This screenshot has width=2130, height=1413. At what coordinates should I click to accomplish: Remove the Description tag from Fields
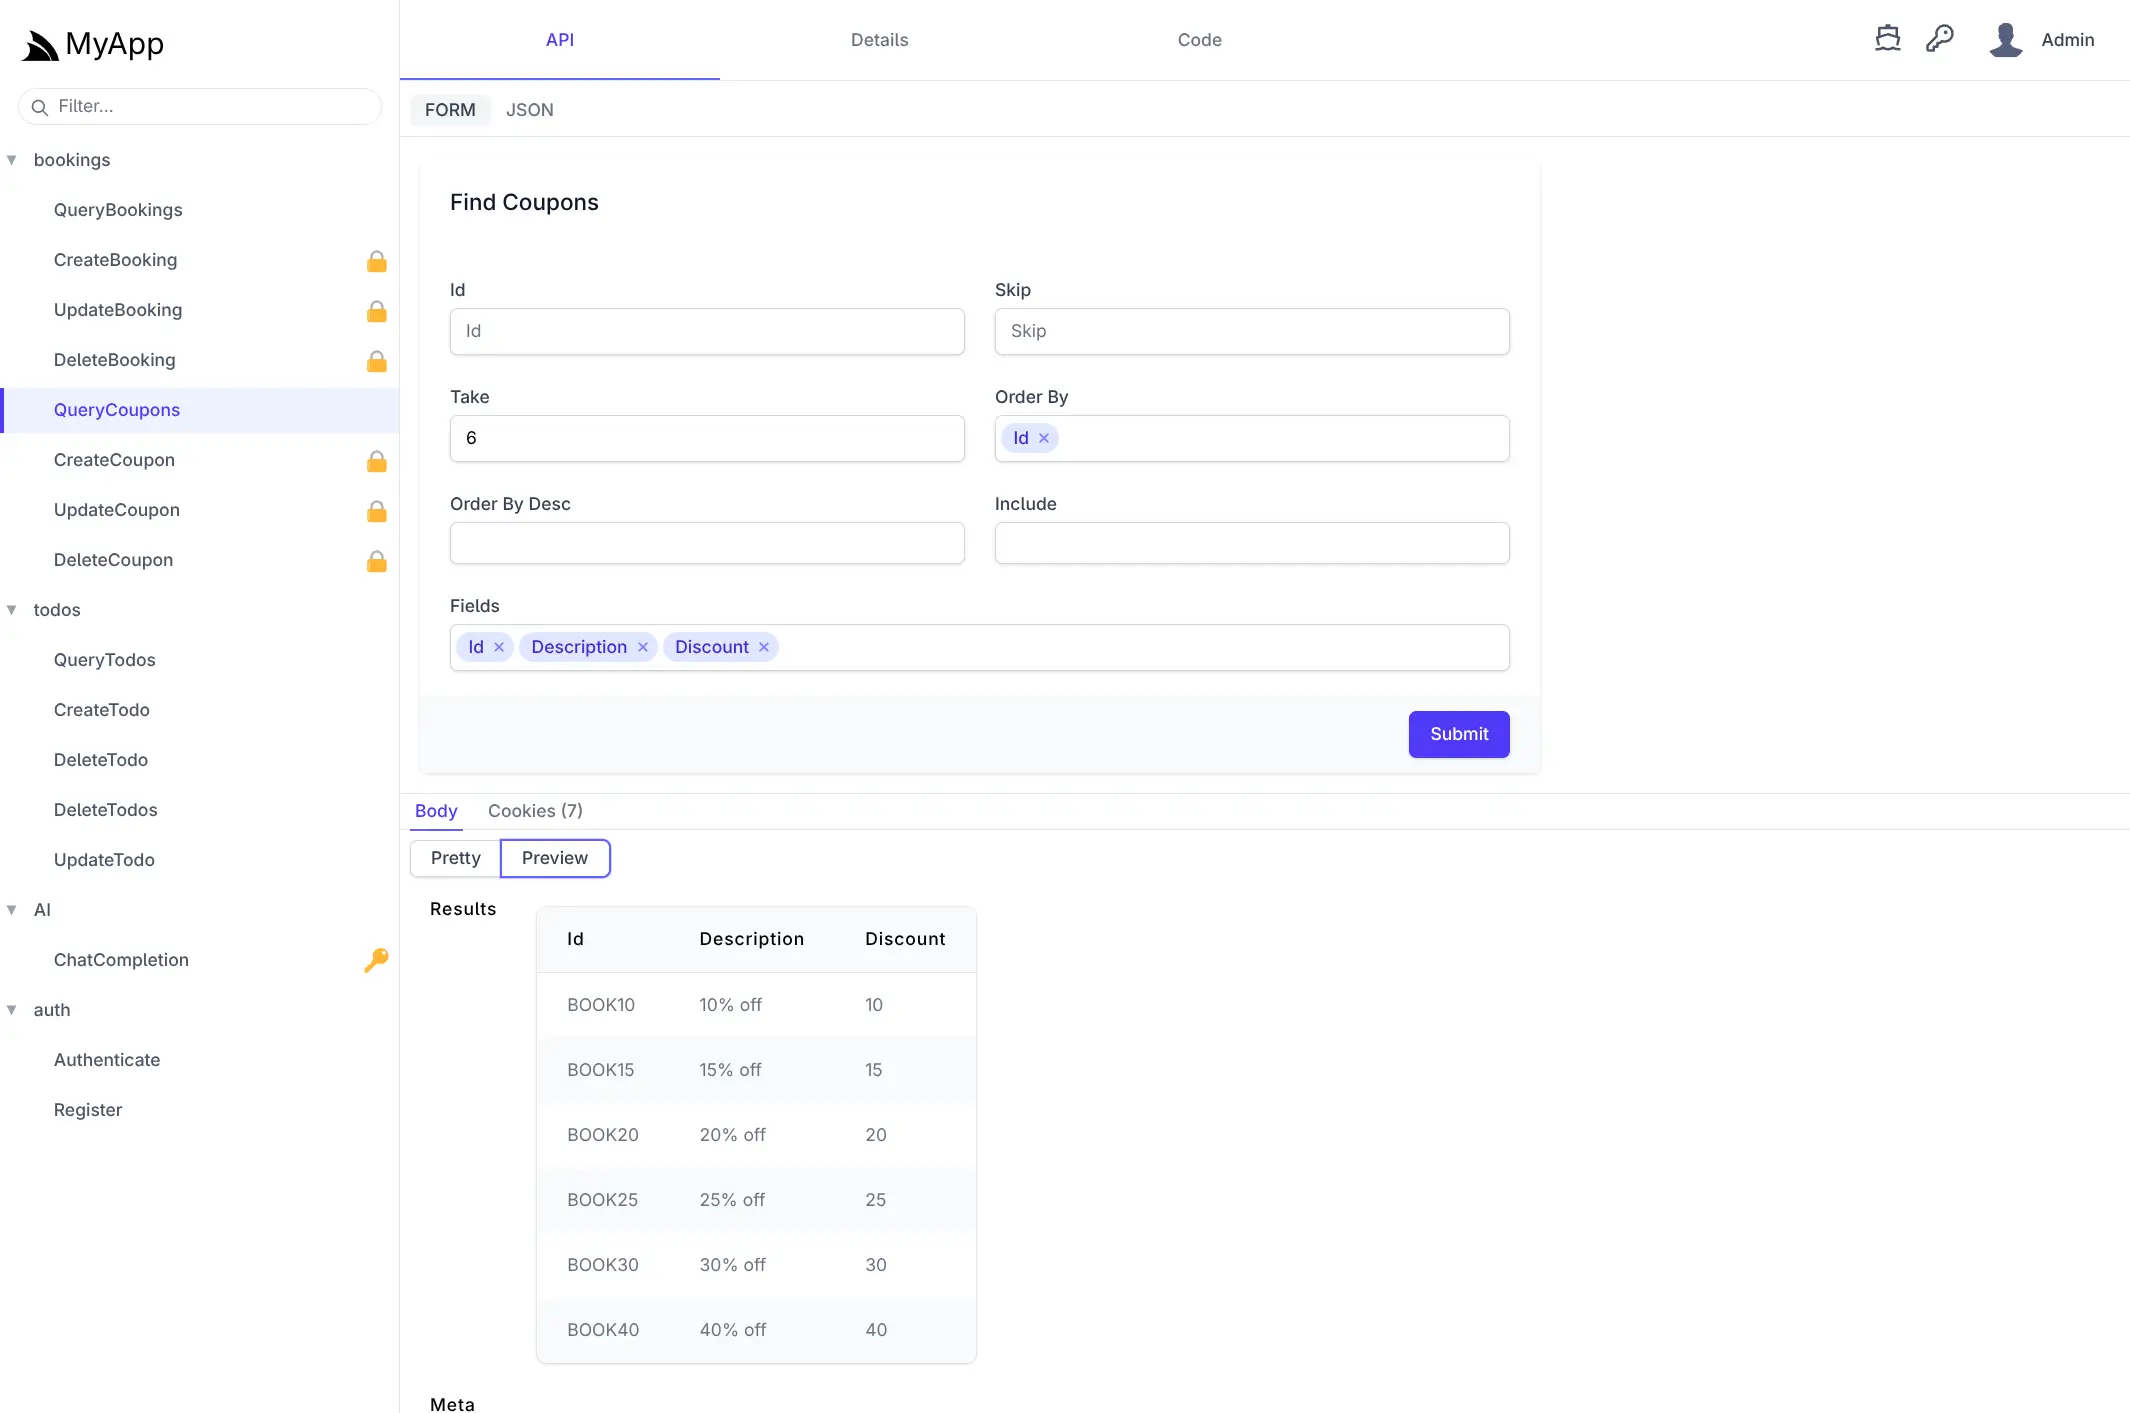(x=642, y=647)
